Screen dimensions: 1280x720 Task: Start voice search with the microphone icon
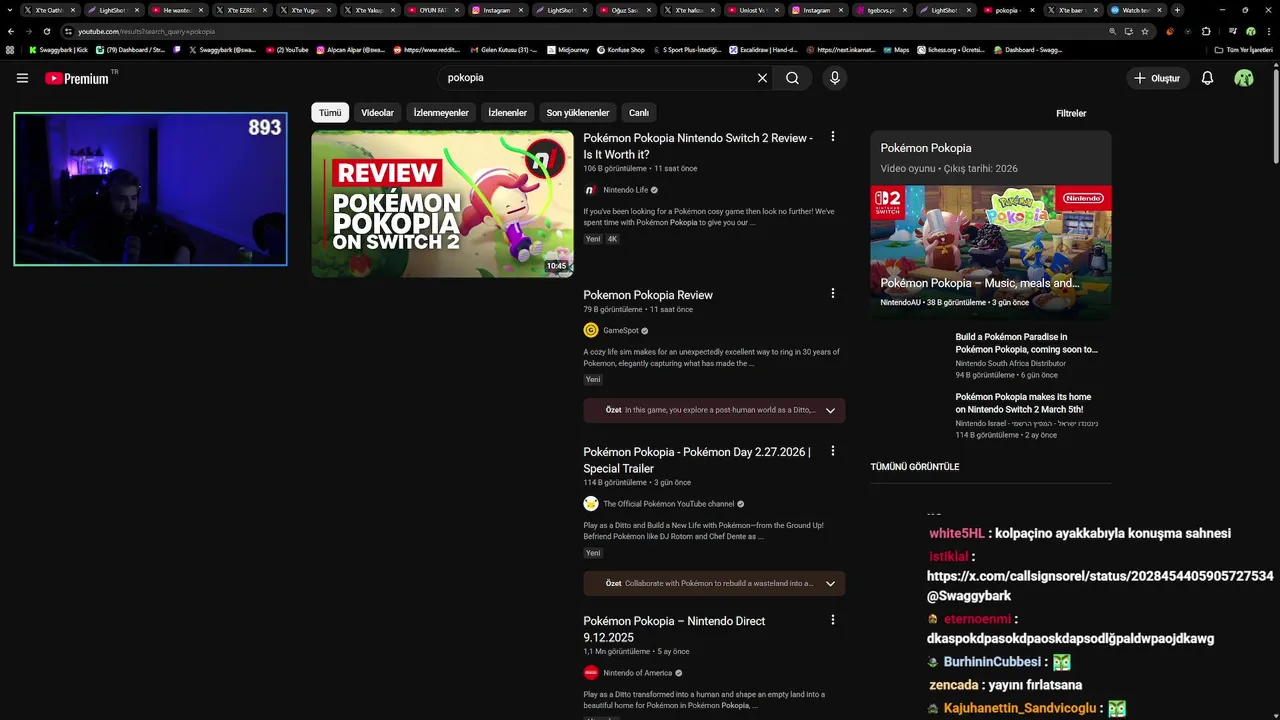(835, 78)
